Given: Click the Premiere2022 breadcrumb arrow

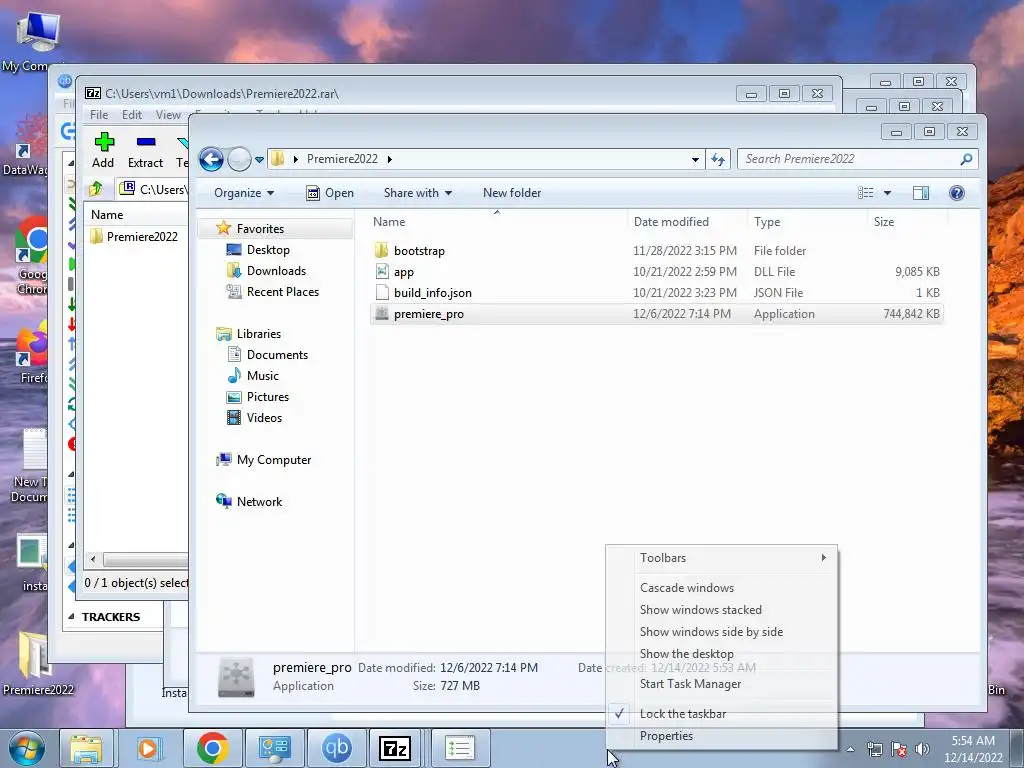Looking at the screenshot, I should point(389,159).
